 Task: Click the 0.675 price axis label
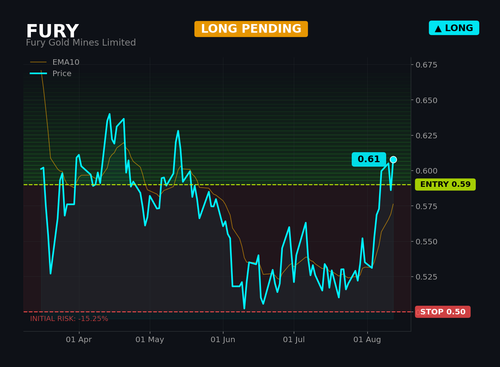click(x=426, y=65)
